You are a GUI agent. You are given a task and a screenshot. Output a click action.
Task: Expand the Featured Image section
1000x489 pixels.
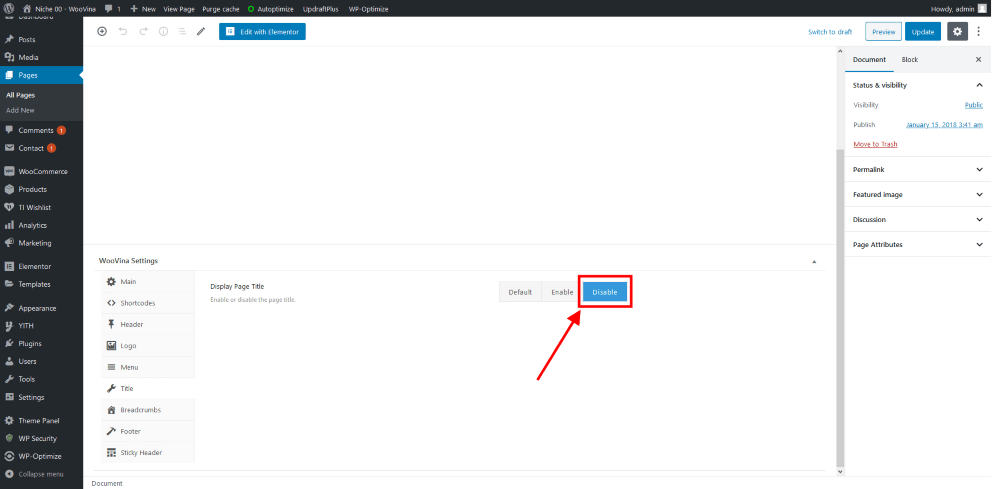tap(918, 194)
